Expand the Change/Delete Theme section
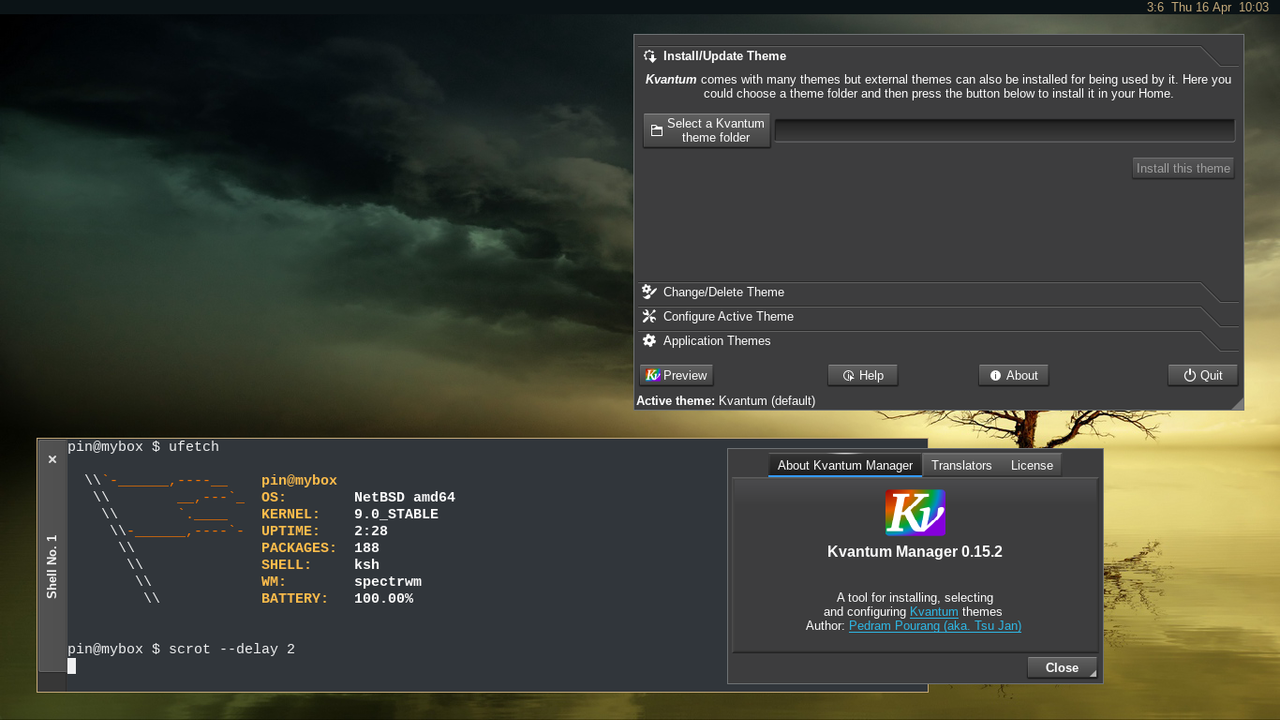The image size is (1280, 720). click(x=938, y=292)
